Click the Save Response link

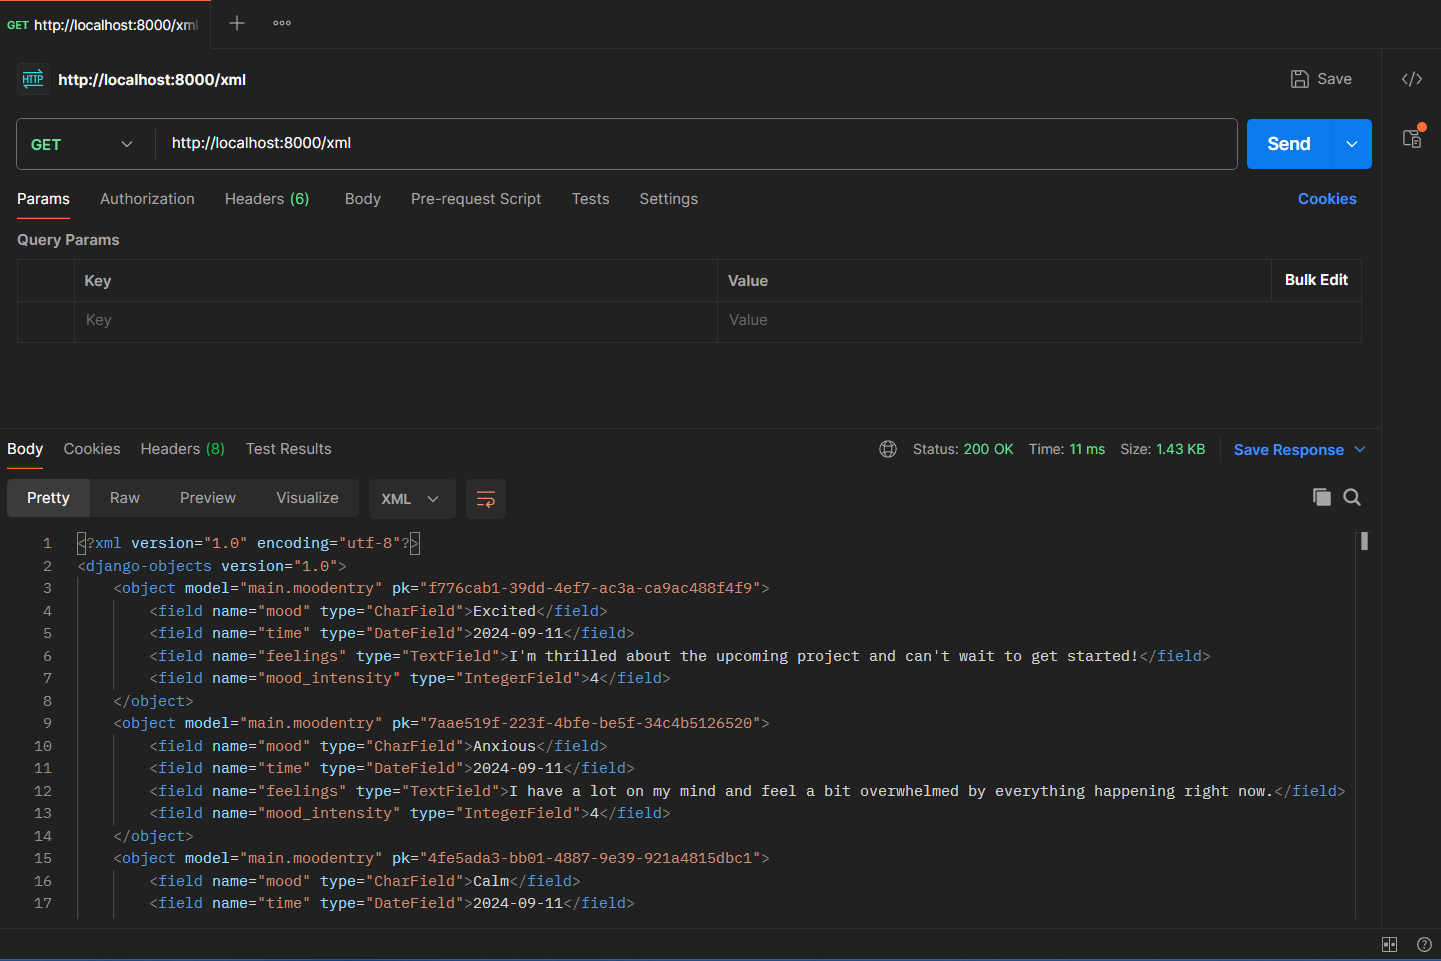click(x=1289, y=450)
